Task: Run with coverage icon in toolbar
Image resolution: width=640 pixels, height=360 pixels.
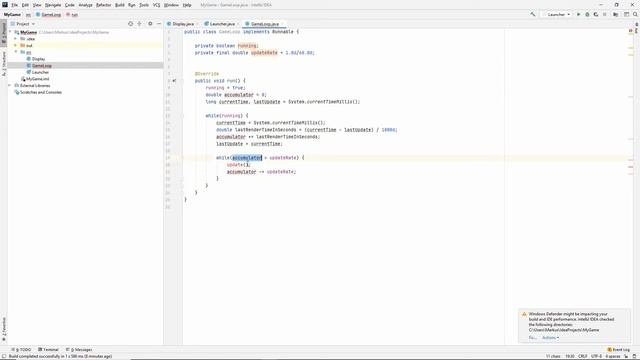Action: (596, 14)
